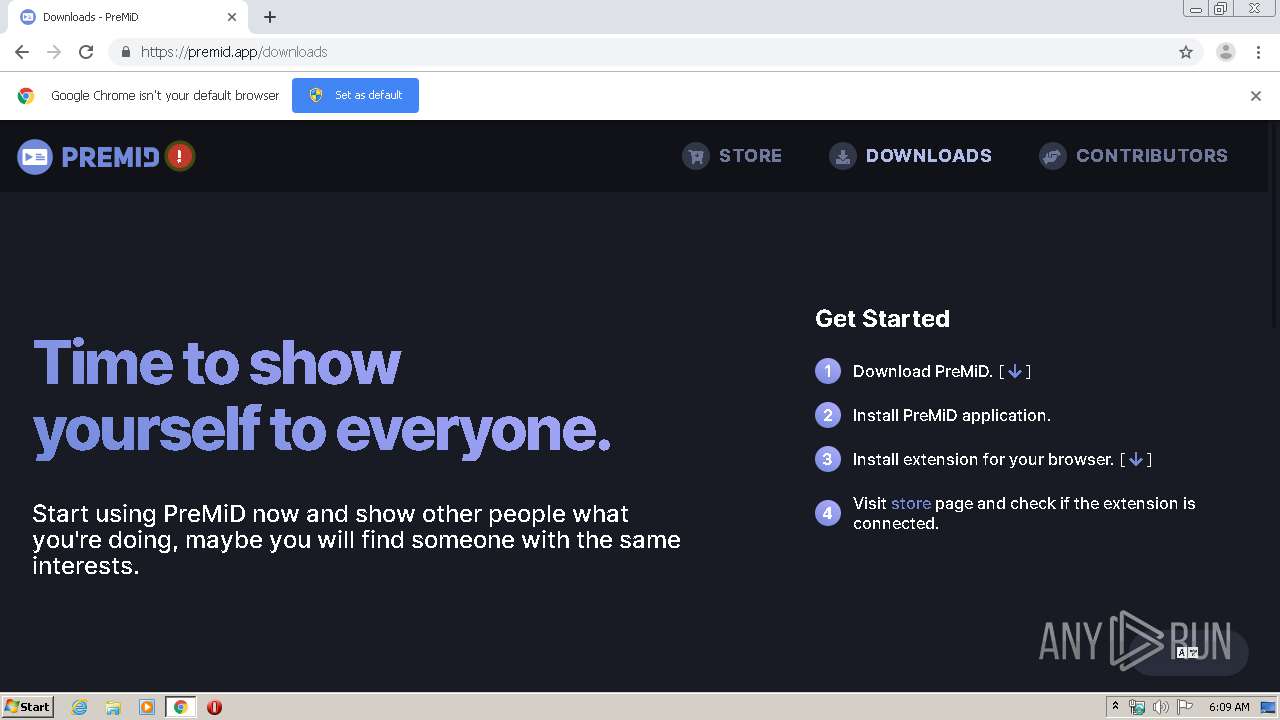Click the red exclamation alert badge
Image resolution: width=1280 pixels, height=720 pixels.
180,156
